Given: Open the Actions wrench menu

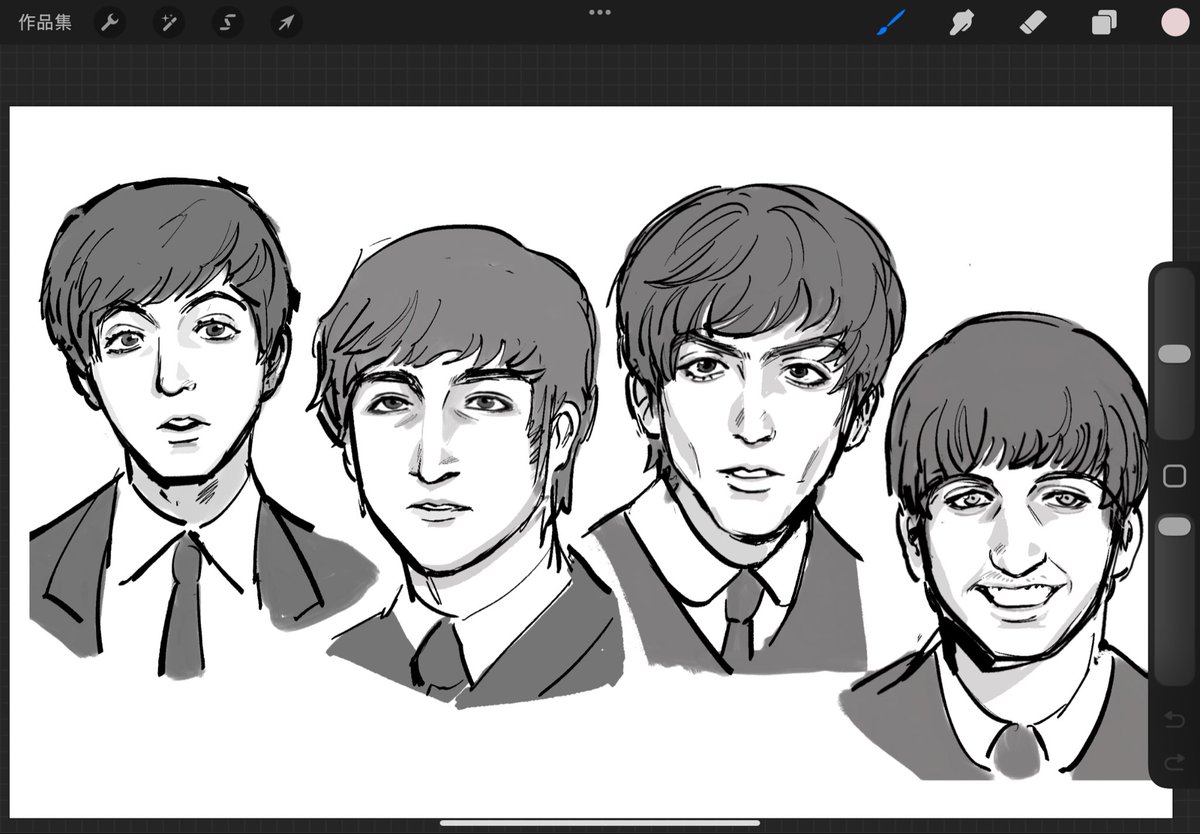Looking at the screenshot, I should (x=110, y=23).
